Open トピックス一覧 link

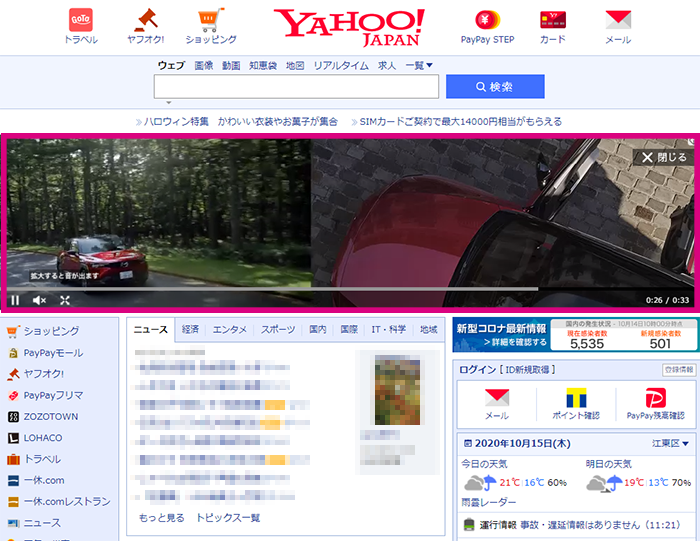228,518
